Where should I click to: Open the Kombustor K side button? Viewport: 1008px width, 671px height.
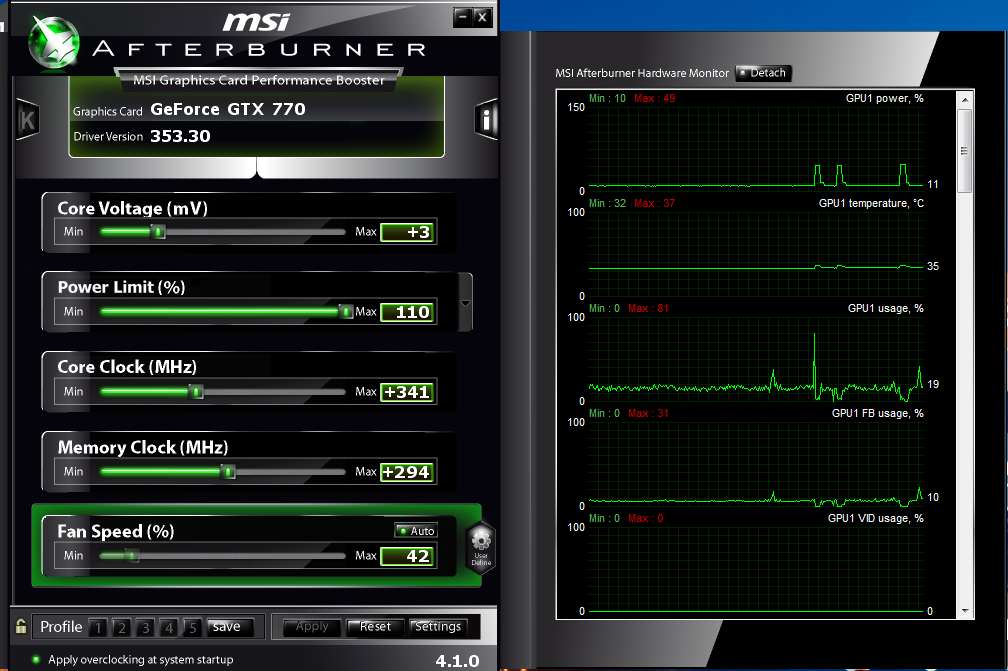[x=27, y=120]
